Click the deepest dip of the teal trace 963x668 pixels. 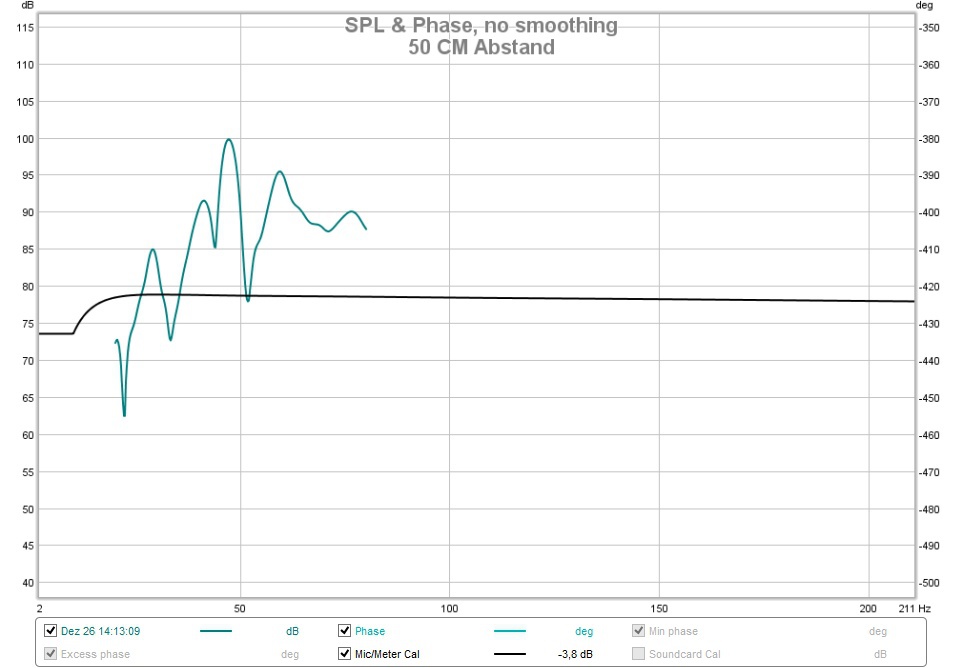tap(125, 415)
